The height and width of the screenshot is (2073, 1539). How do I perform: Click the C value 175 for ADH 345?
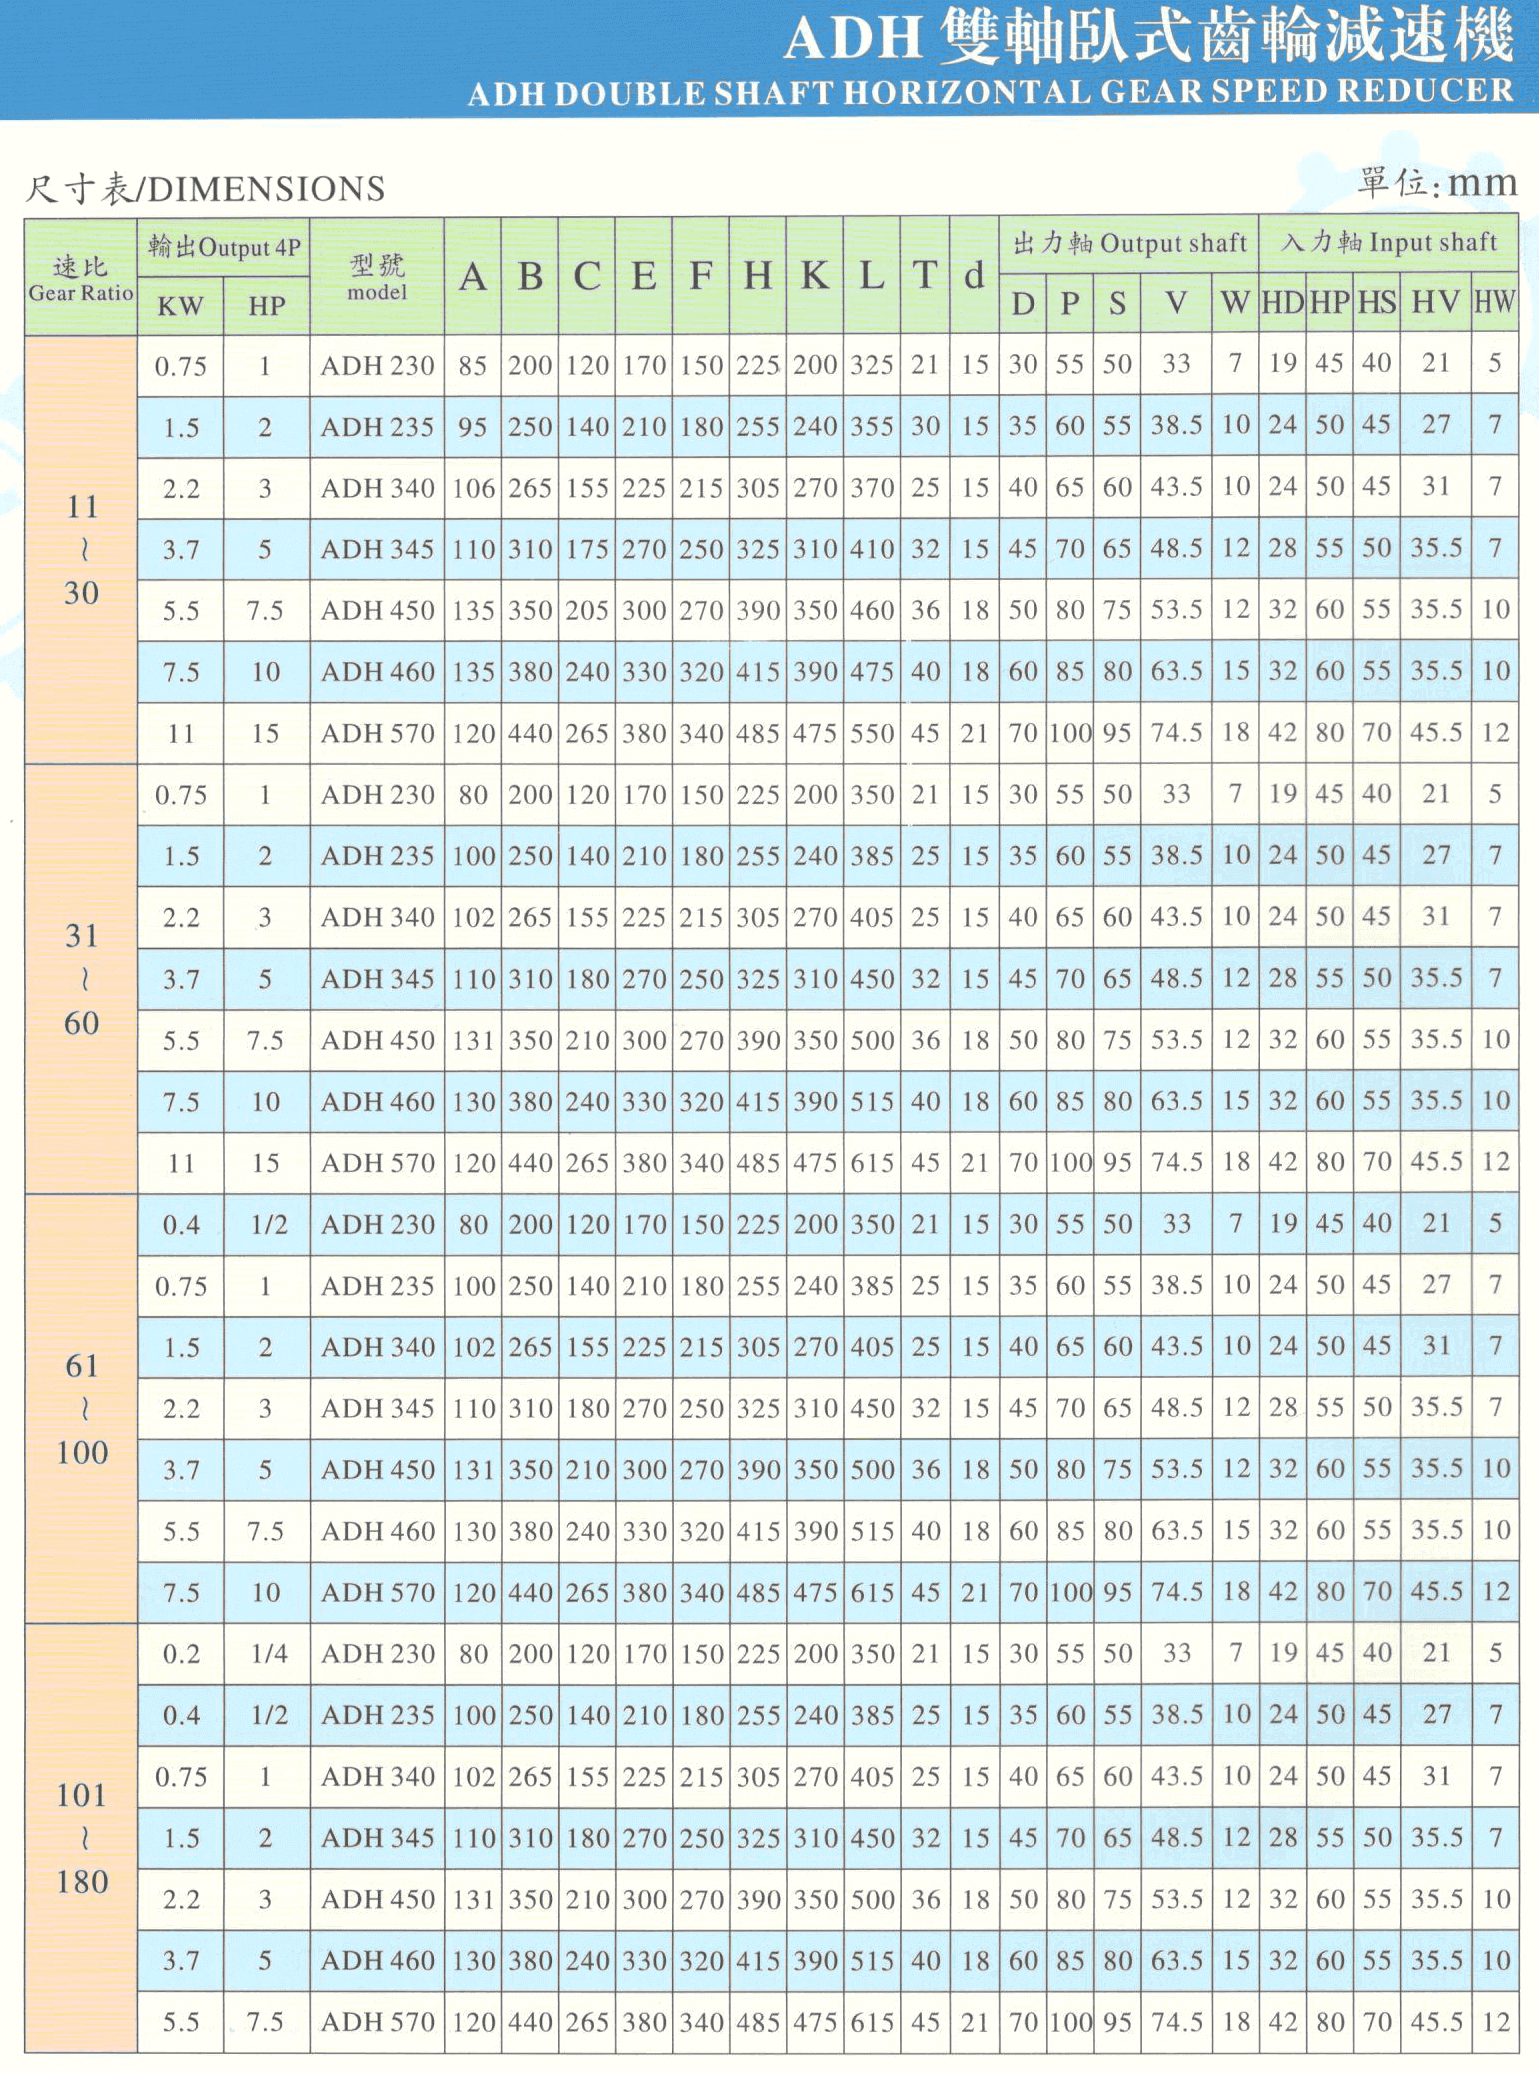click(x=587, y=549)
